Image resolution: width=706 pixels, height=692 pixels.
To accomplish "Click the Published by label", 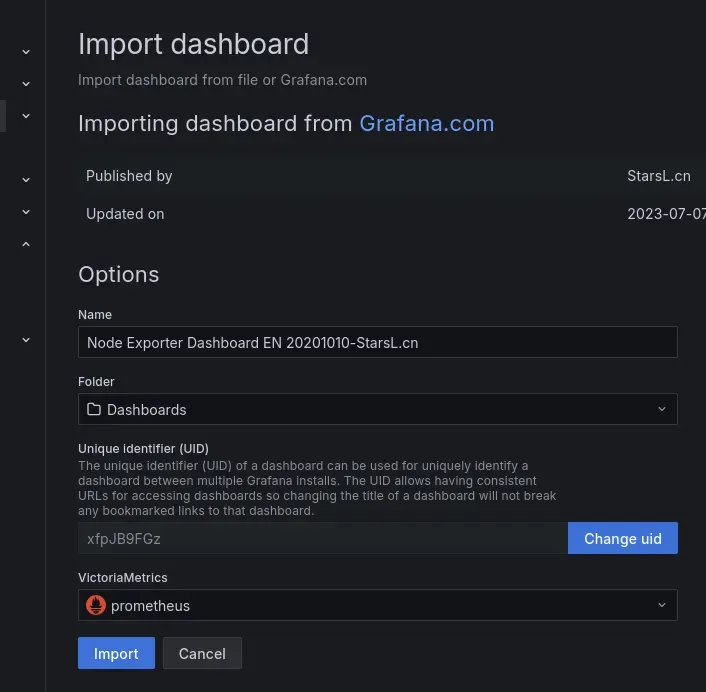I will (x=129, y=176).
